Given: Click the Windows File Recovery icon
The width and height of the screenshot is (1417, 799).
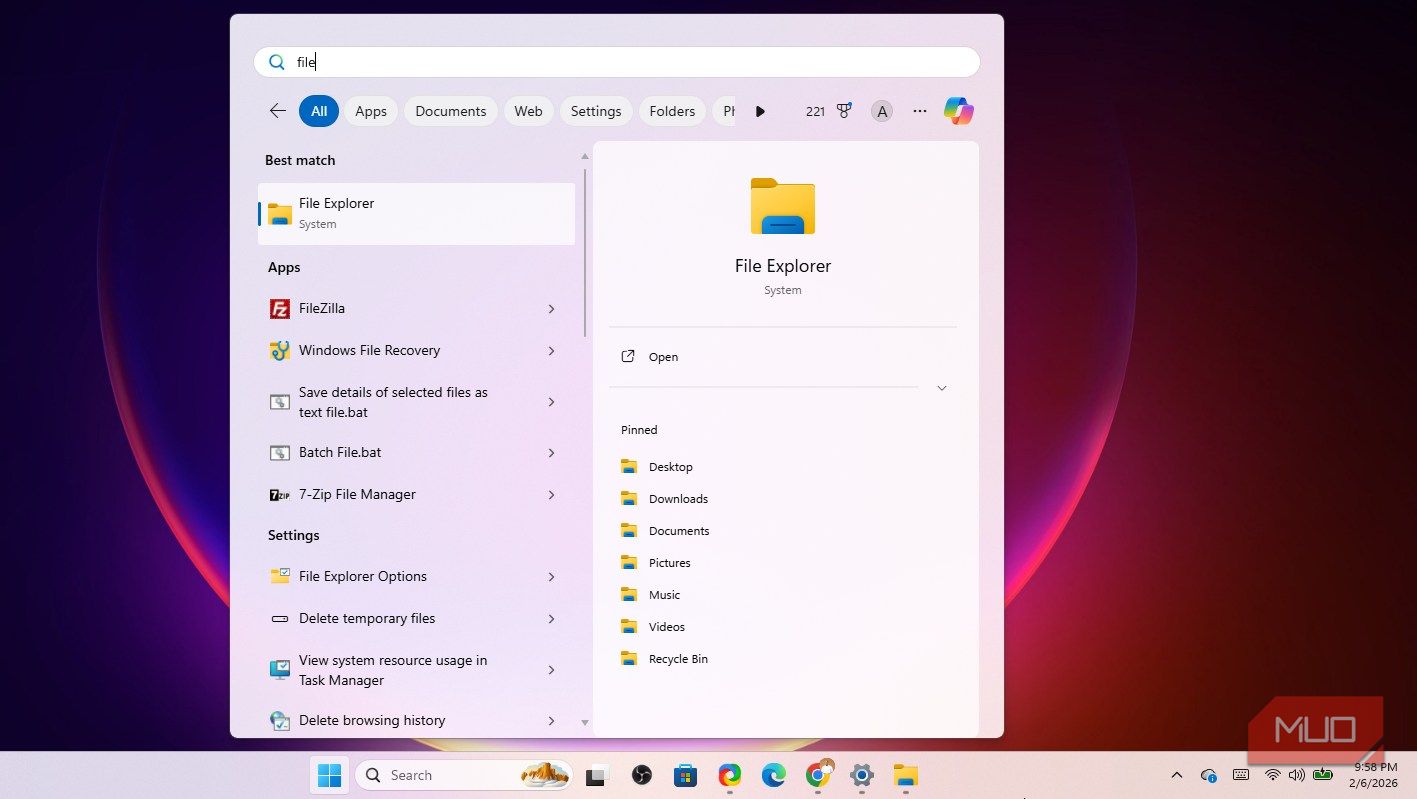Looking at the screenshot, I should [x=280, y=351].
